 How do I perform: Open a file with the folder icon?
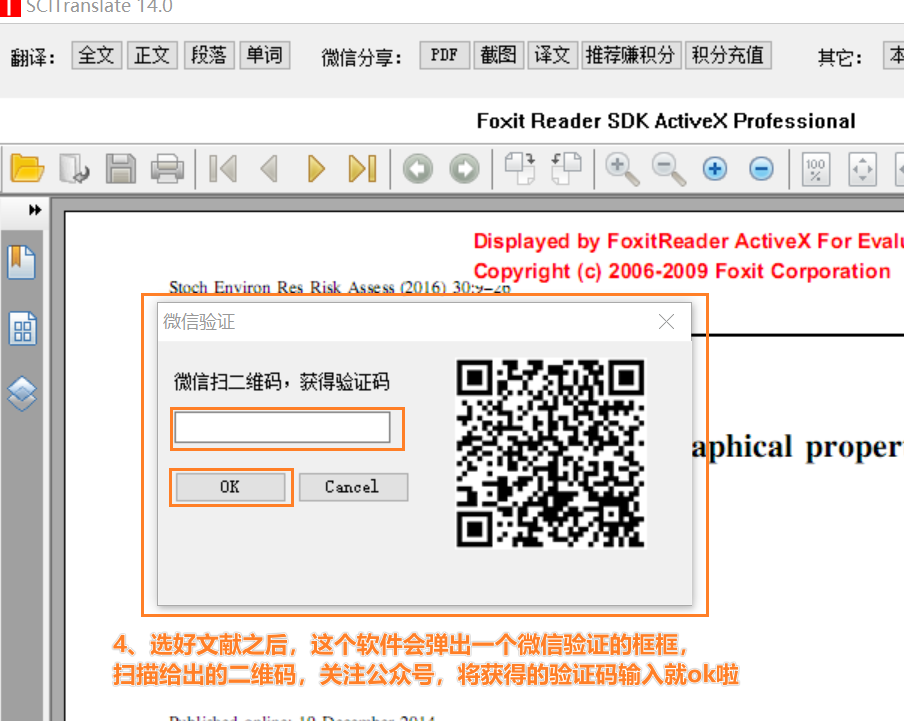pyautogui.click(x=27, y=169)
